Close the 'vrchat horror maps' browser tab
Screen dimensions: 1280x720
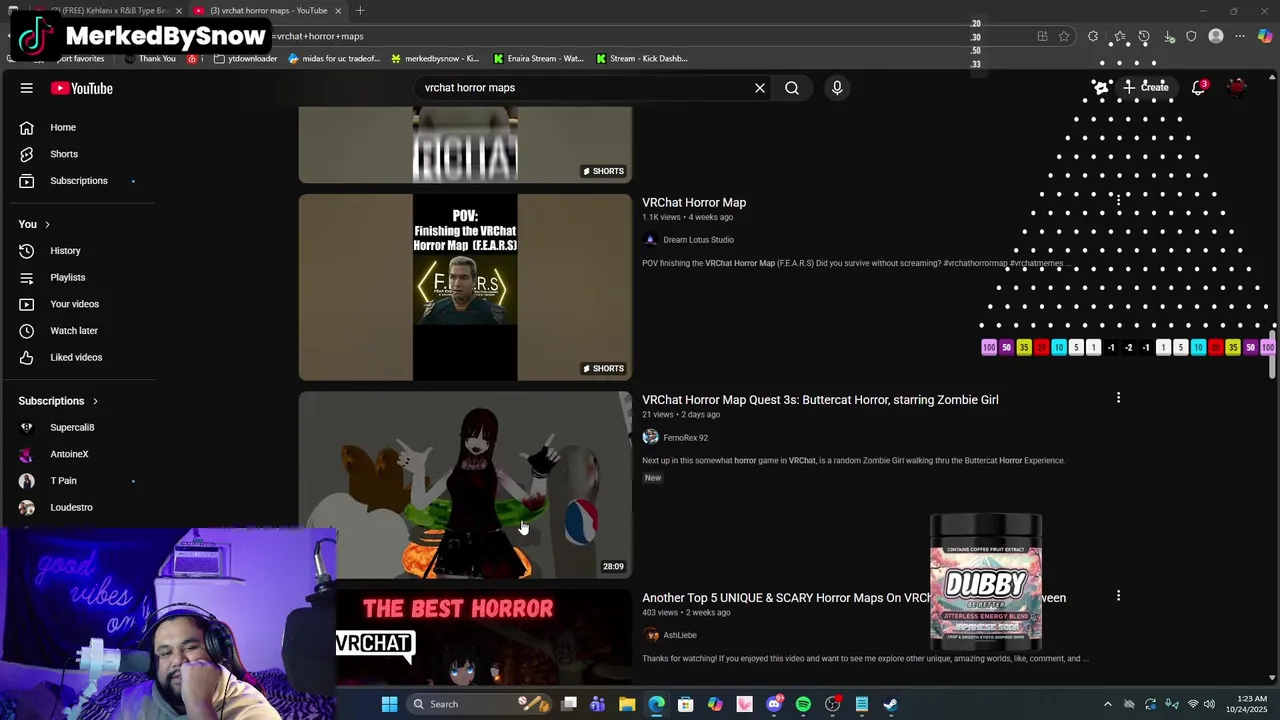(338, 11)
